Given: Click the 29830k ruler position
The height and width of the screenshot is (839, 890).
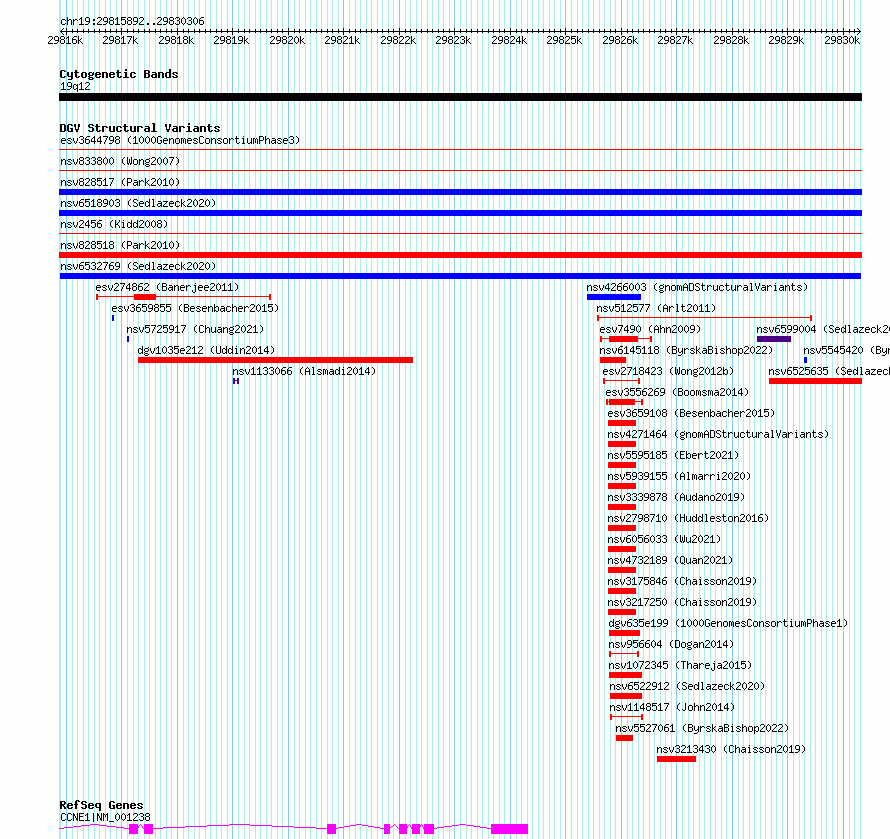Looking at the screenshot, I should [842, 40].
